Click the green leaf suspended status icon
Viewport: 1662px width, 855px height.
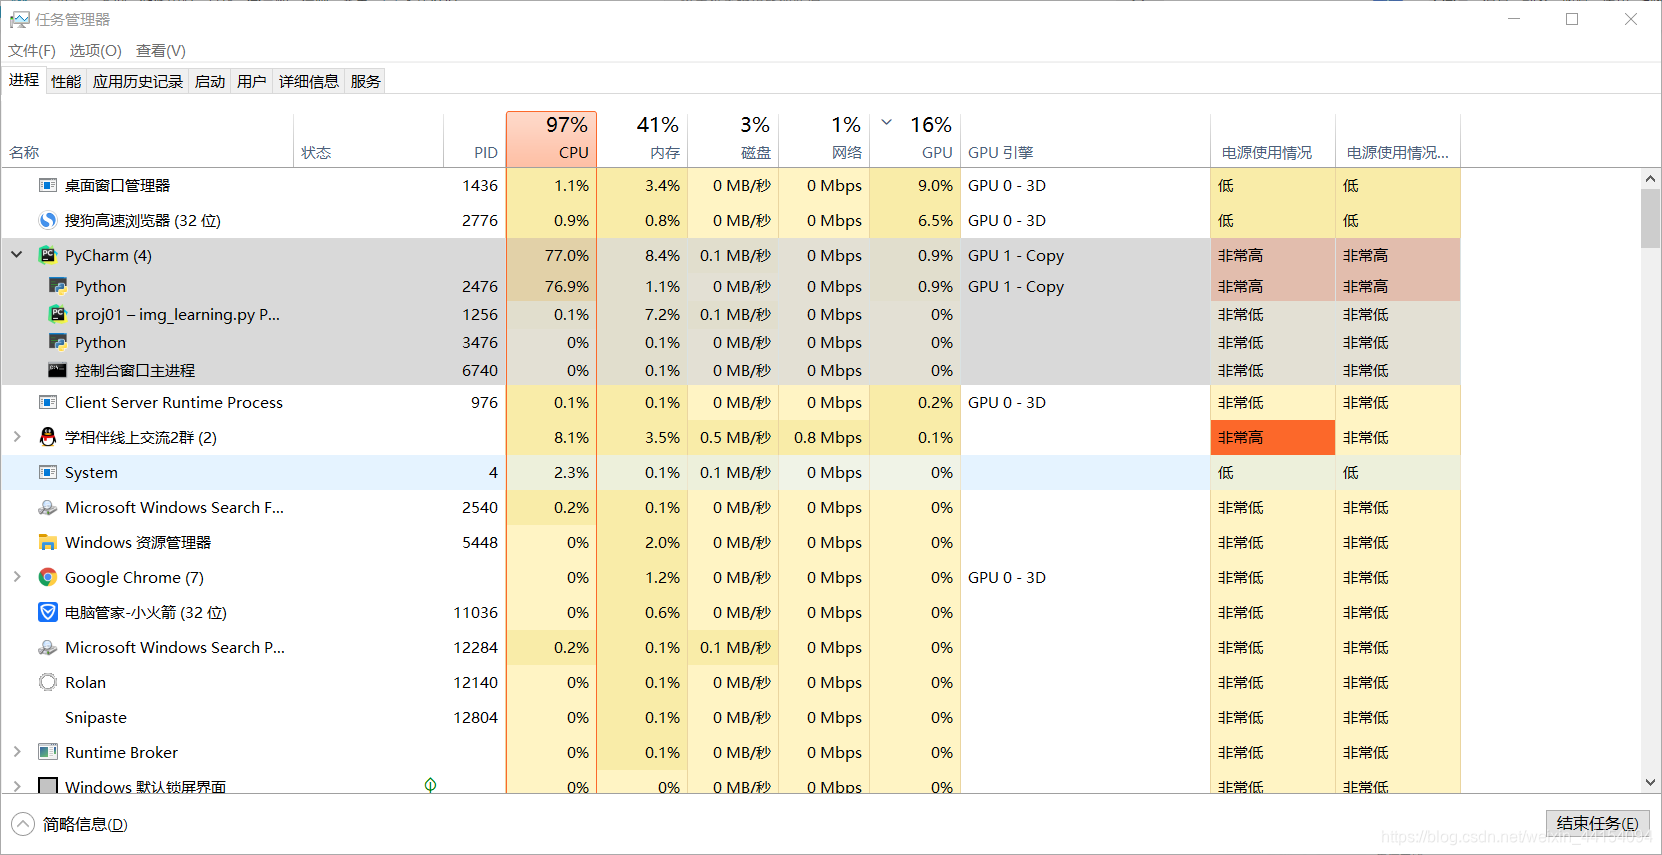tap(430, 785)
